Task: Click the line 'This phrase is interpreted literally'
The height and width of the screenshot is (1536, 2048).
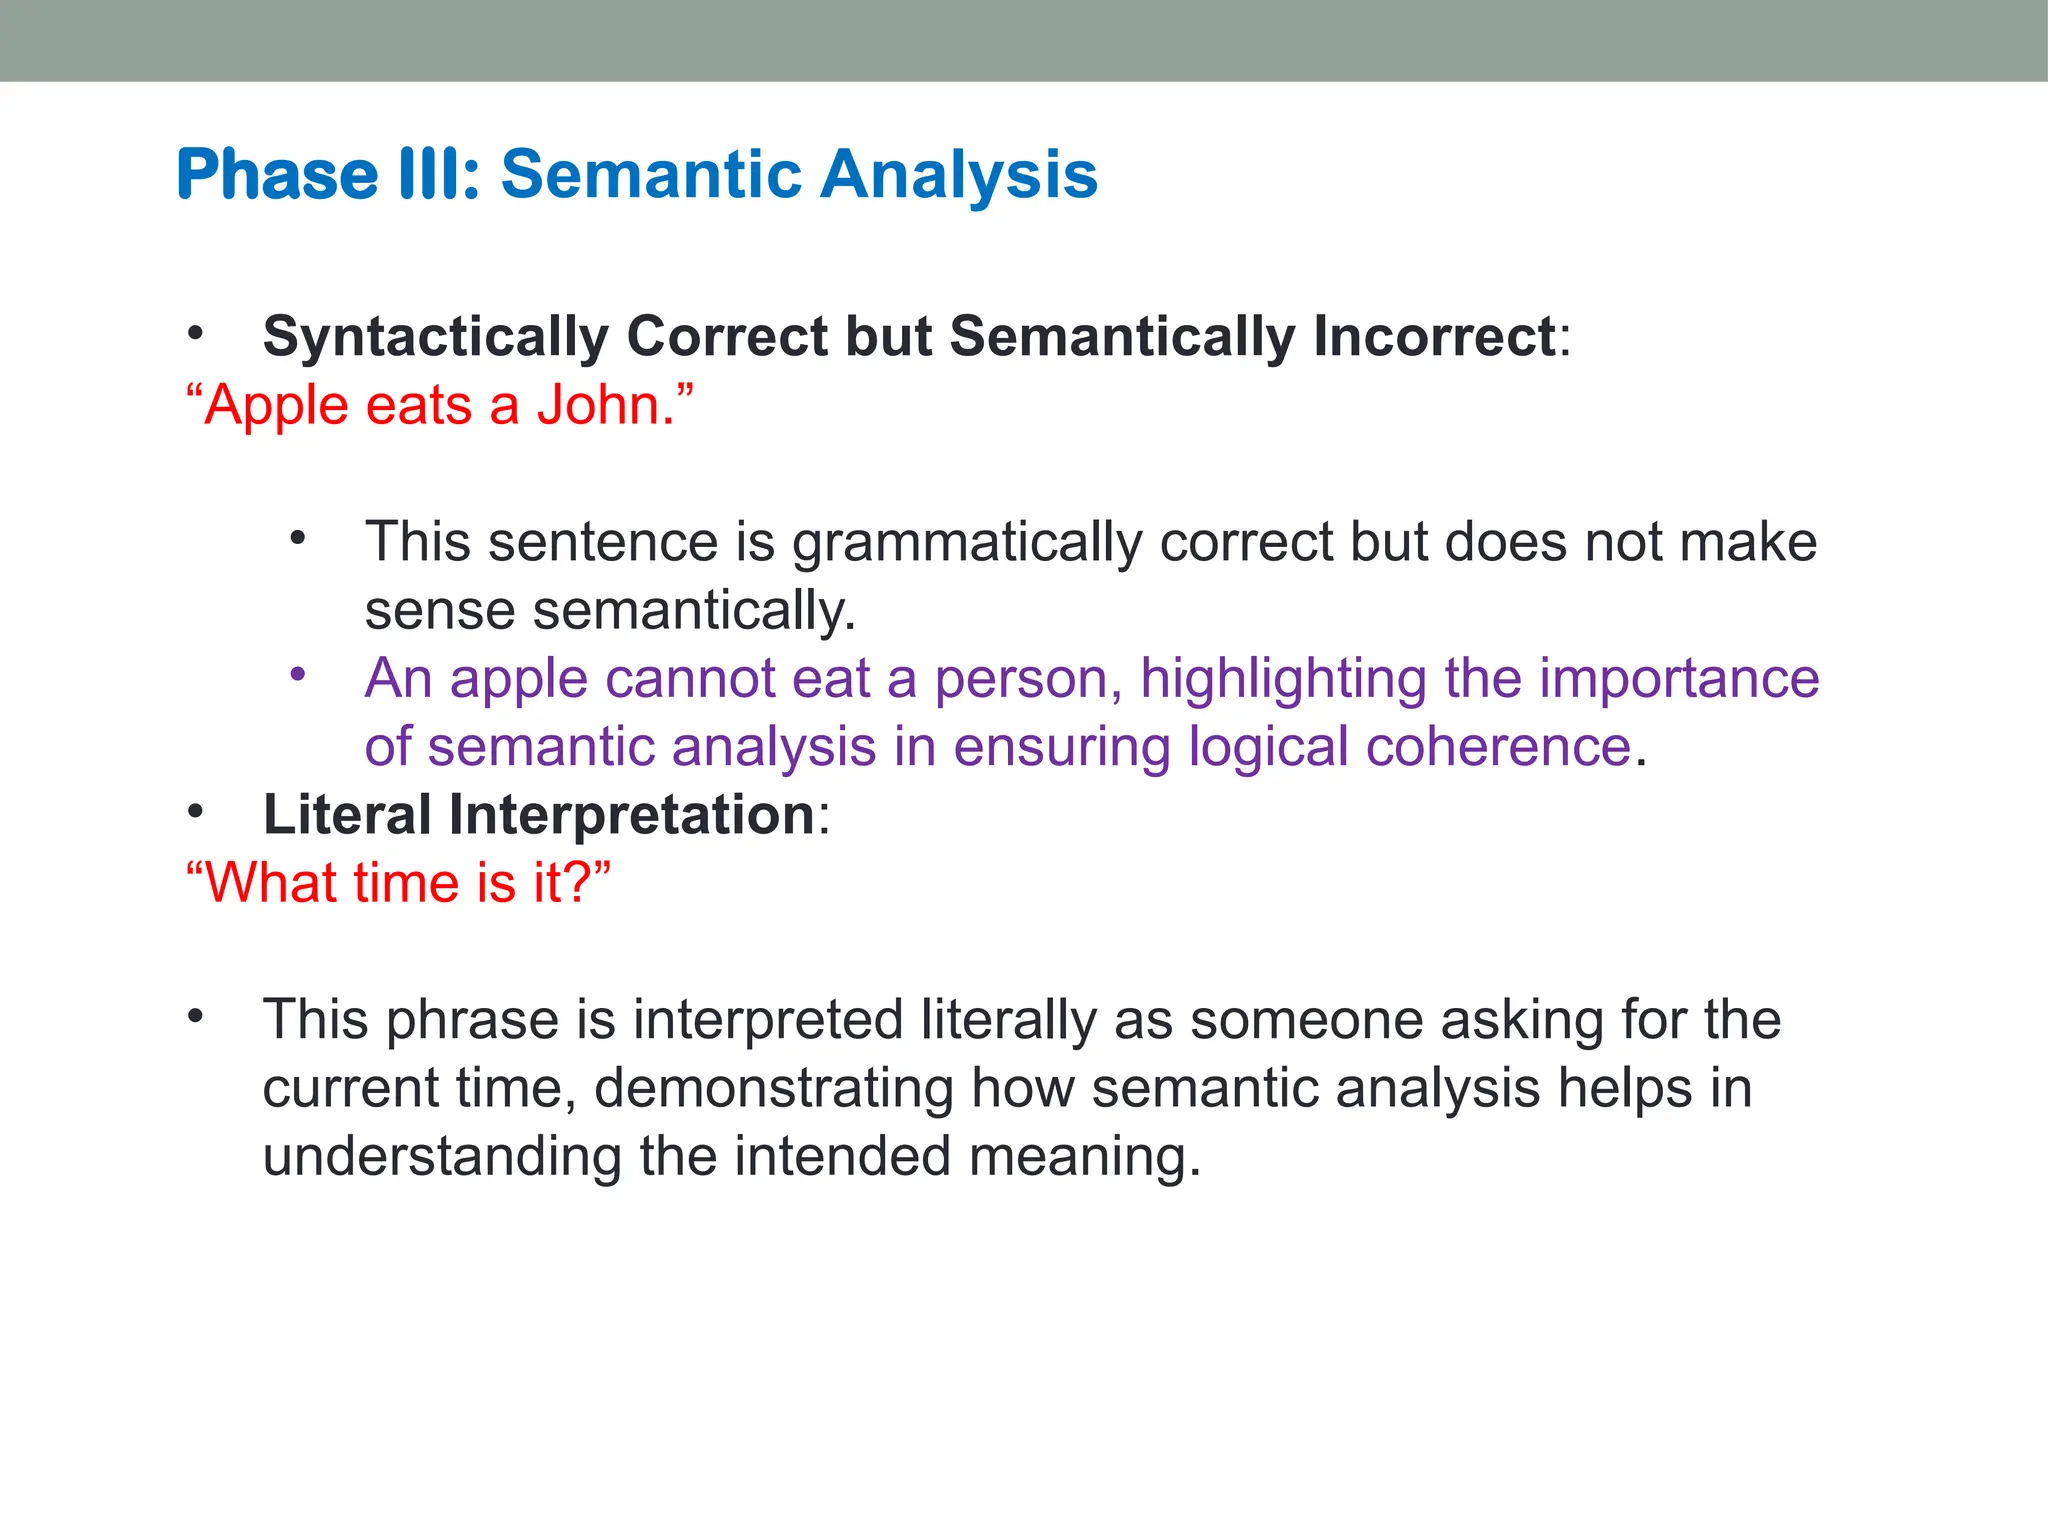Action: [x=1020, y=1020]
